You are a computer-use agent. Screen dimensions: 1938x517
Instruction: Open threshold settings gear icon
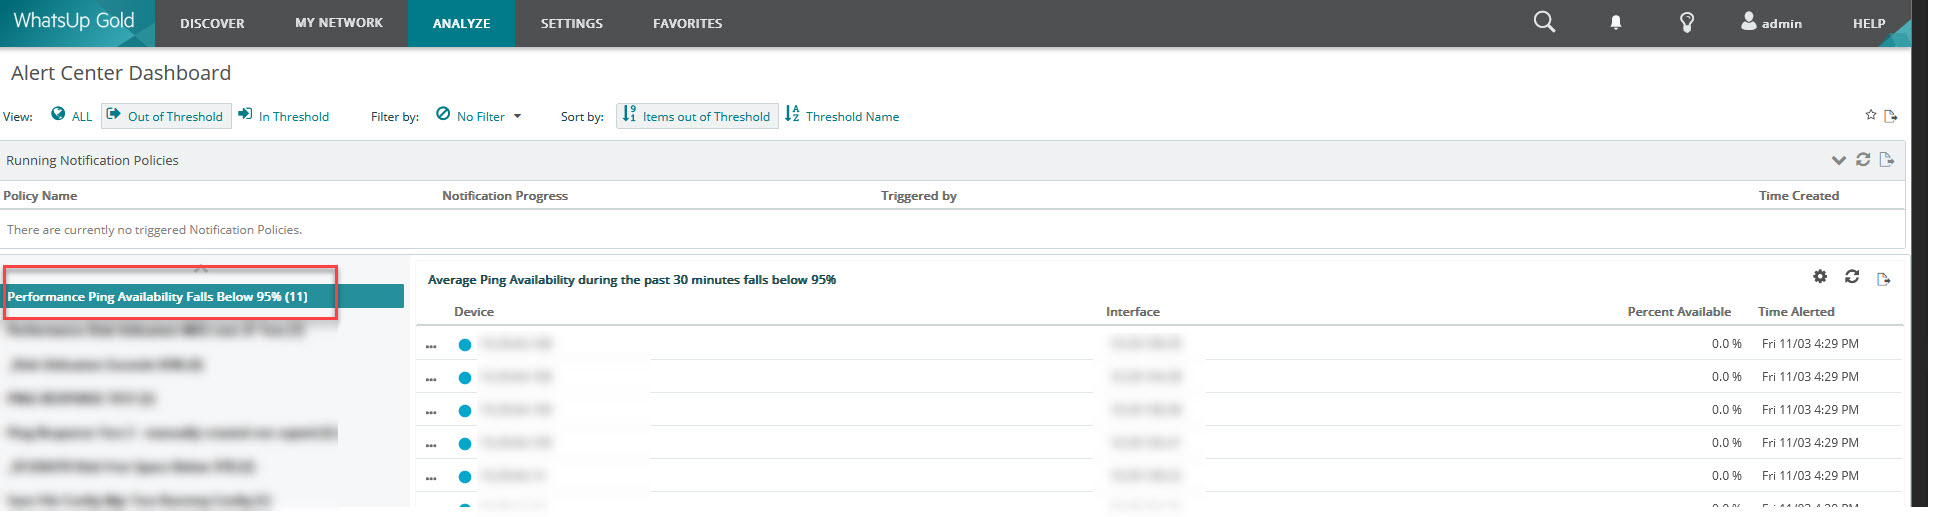pos(1820,276)
